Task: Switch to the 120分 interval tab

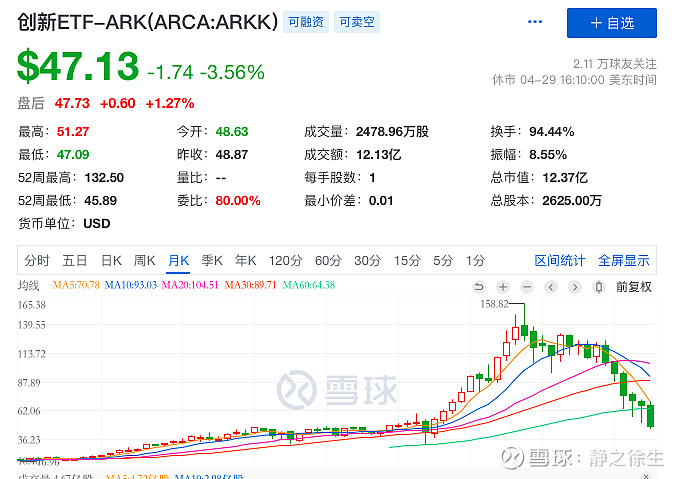Action: pyautogui.click(x=285, y=260)
